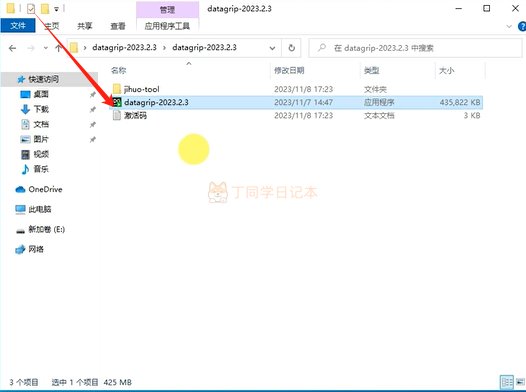Click the 激活码 text file icon
526x392 pixels.
(x=117, y=115)
